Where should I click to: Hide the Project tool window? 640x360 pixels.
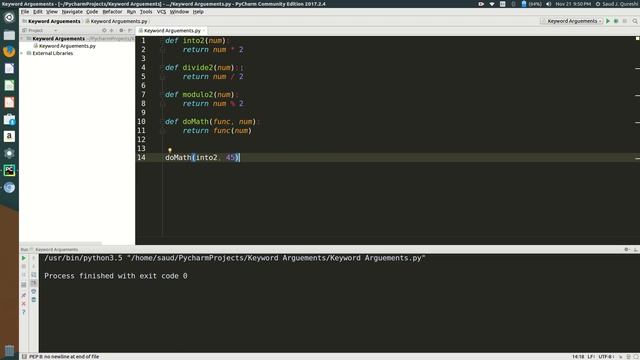coord(130,31)
